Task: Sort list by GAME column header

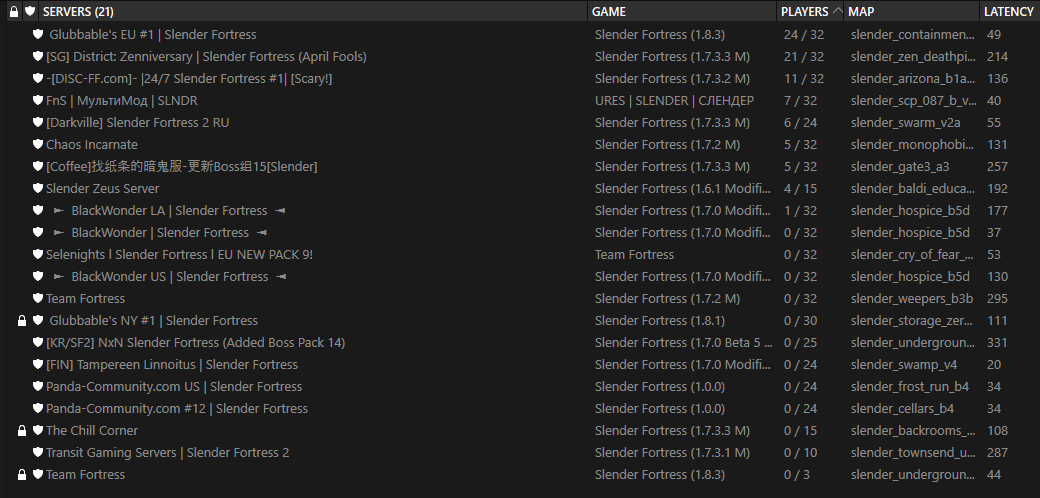Action: point(608,11)
